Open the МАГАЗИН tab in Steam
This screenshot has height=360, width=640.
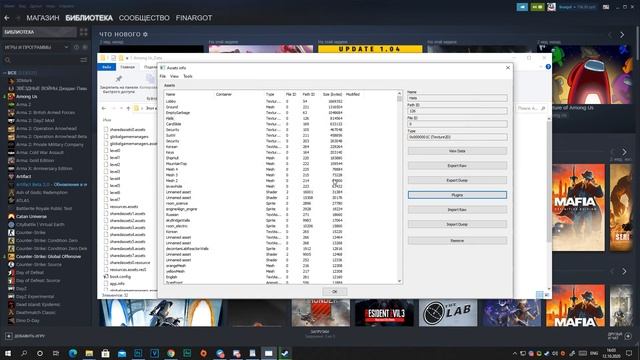(43, 18)
